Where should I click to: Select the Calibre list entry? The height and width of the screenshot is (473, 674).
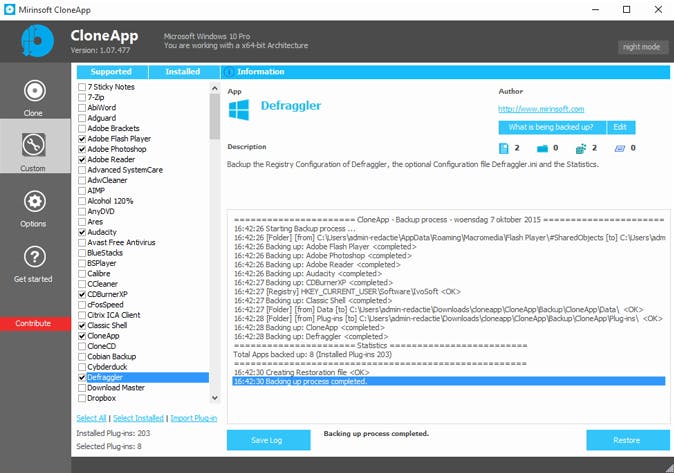99,273
